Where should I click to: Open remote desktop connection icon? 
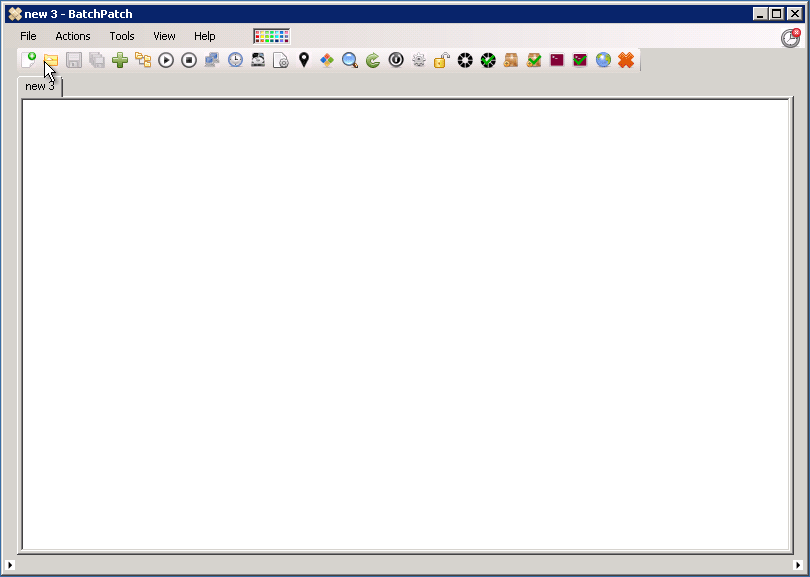[211, 60]
